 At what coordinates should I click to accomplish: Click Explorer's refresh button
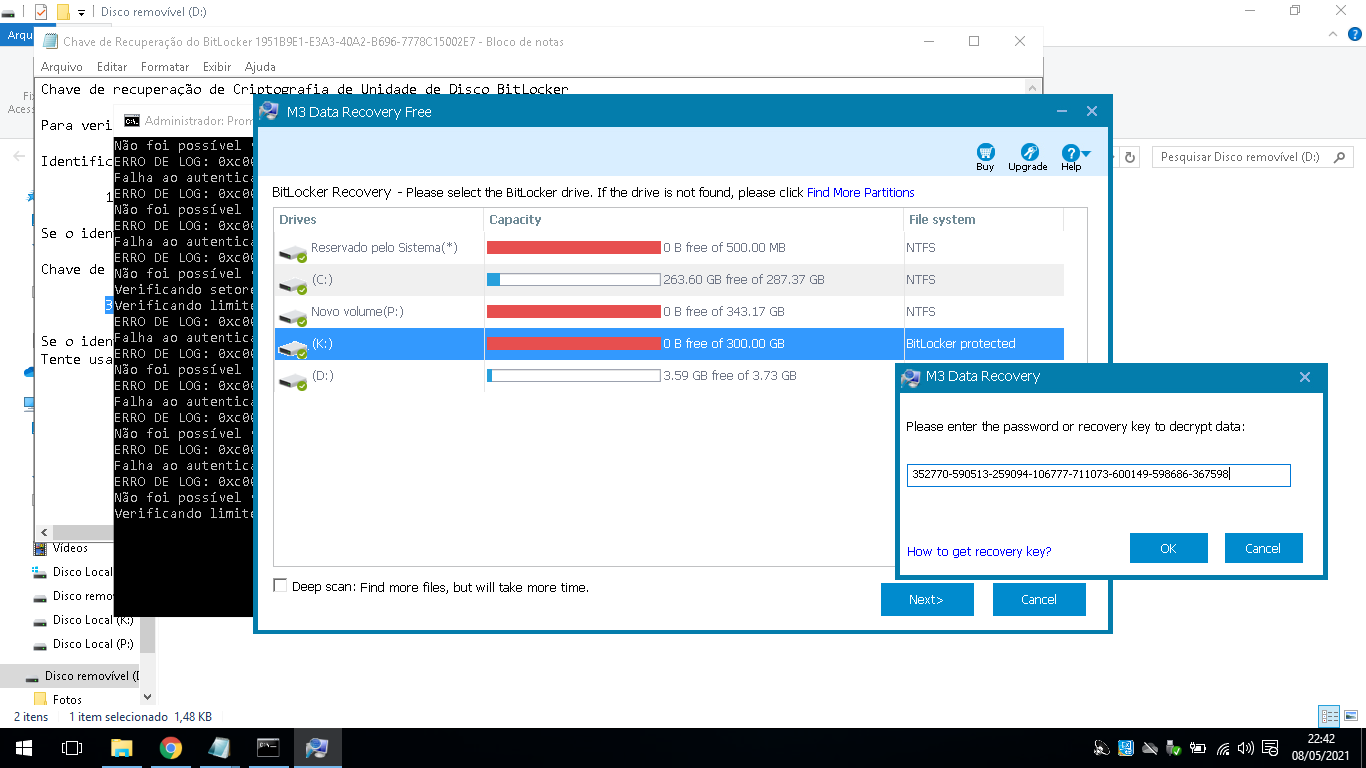(1130, 157)
